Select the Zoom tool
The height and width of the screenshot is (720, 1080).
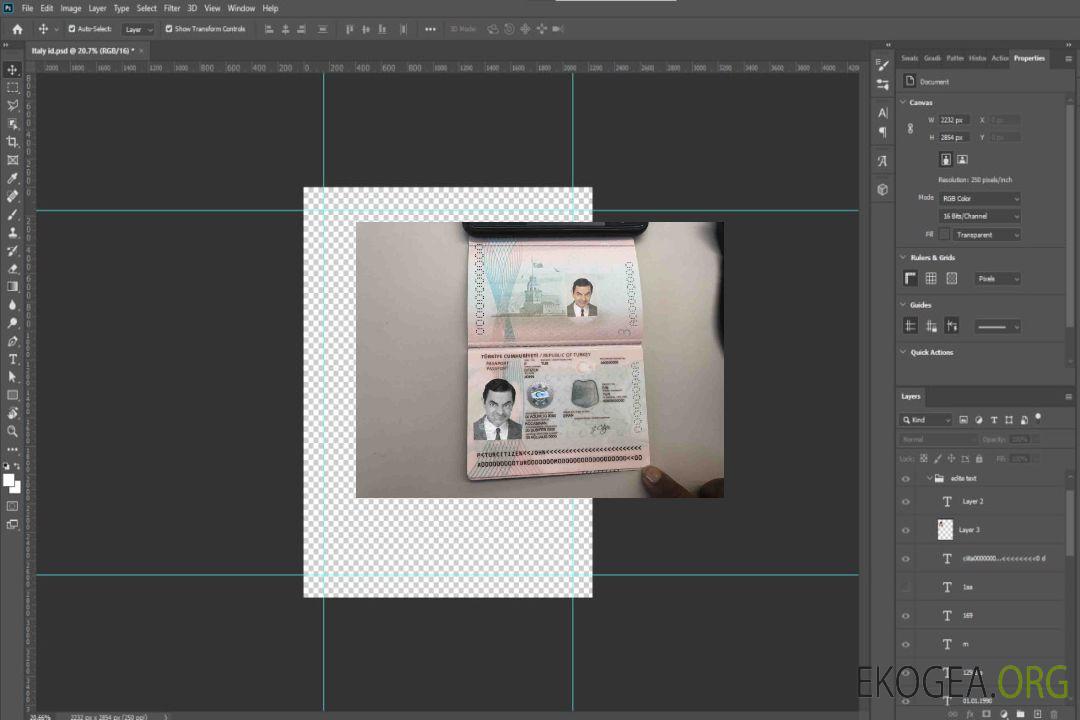(x=12, y=431)
